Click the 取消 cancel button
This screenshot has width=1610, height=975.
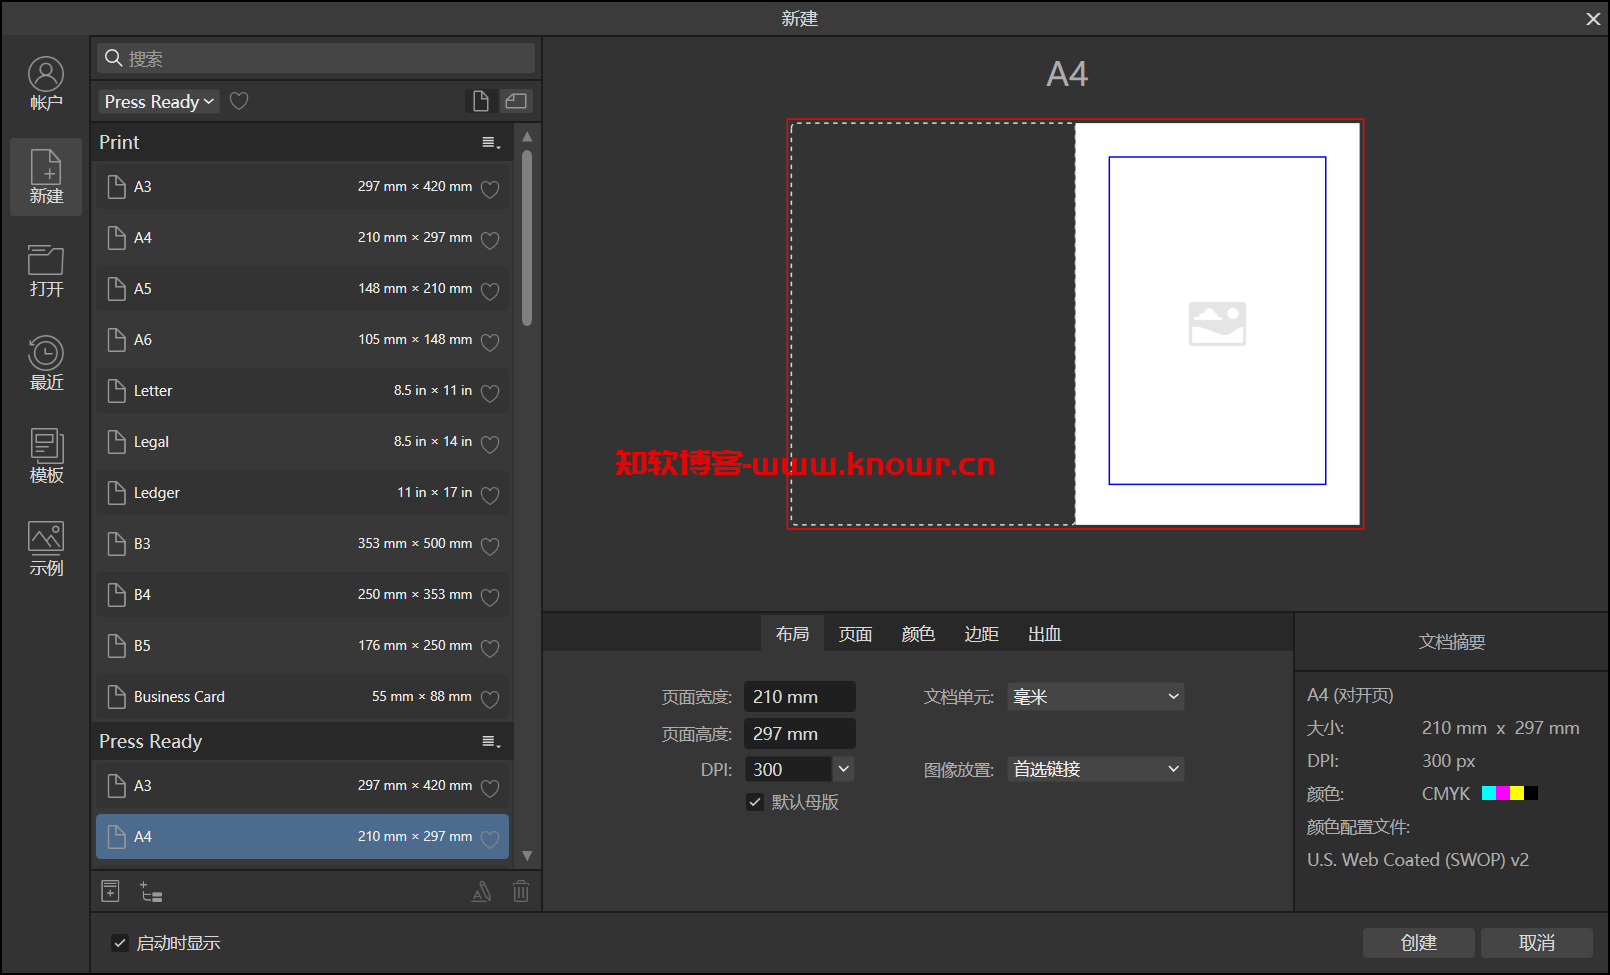click(x=1537, y=943)
